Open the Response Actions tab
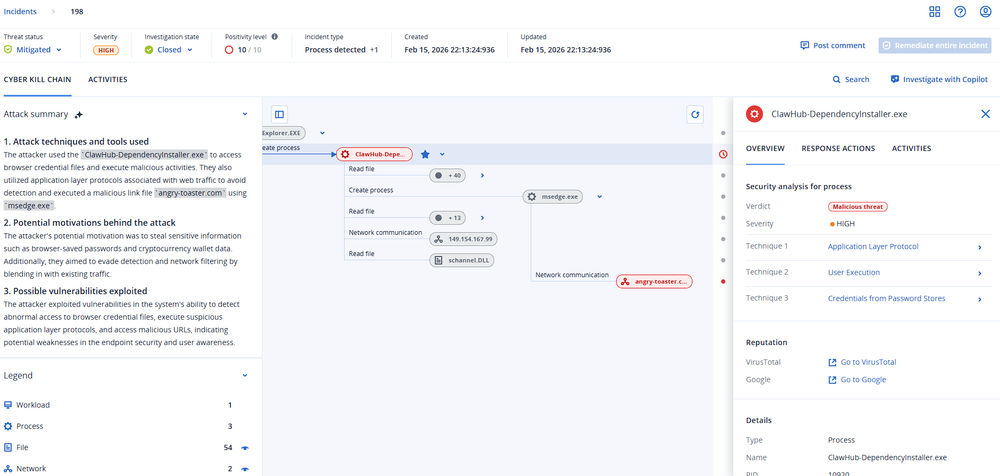 pyautogui.click(x=838, y=148)
